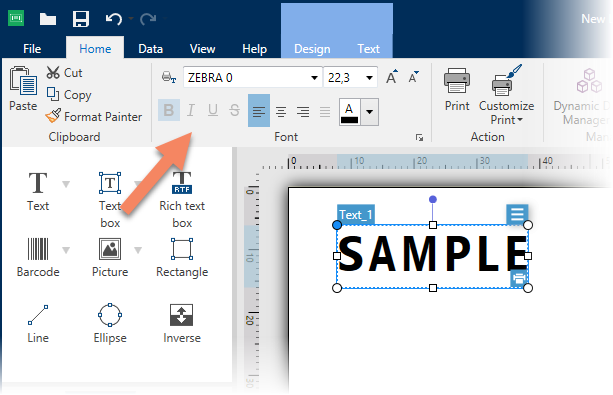
Task: Open the Design contextual tab
Action: click(x=312, y=49)
